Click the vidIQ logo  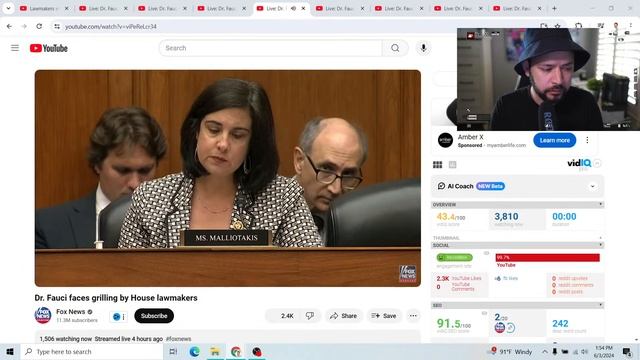tap(579, 164)
